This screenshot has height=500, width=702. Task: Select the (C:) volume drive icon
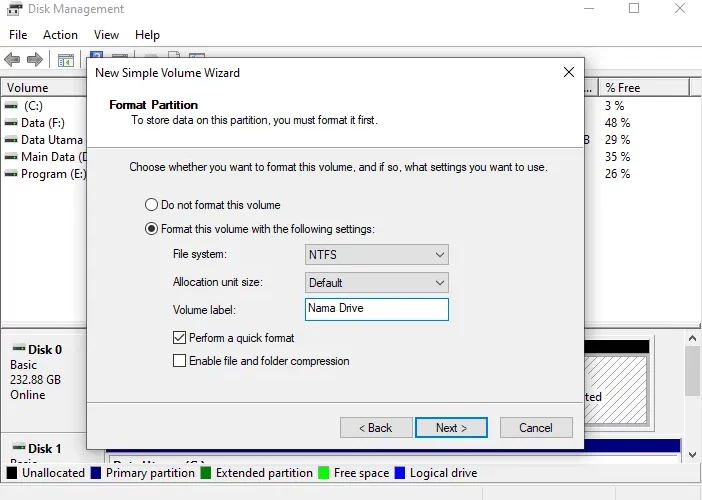click(x=11, y=106)
